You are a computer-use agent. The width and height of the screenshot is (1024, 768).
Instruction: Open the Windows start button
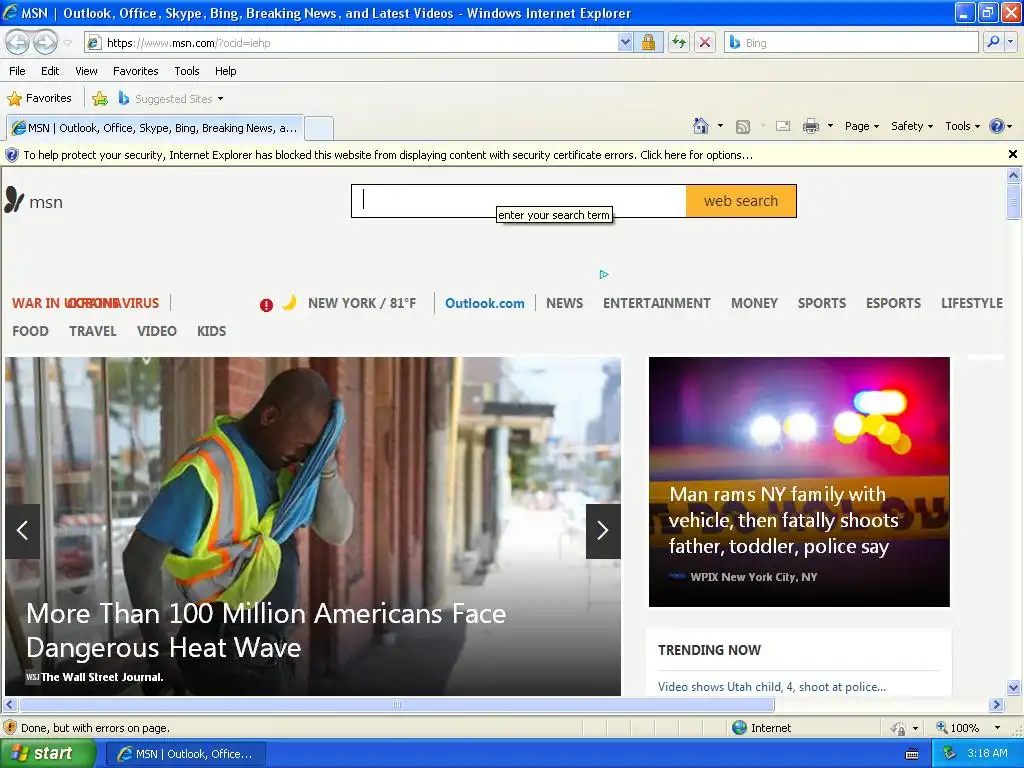click(48, 753)
